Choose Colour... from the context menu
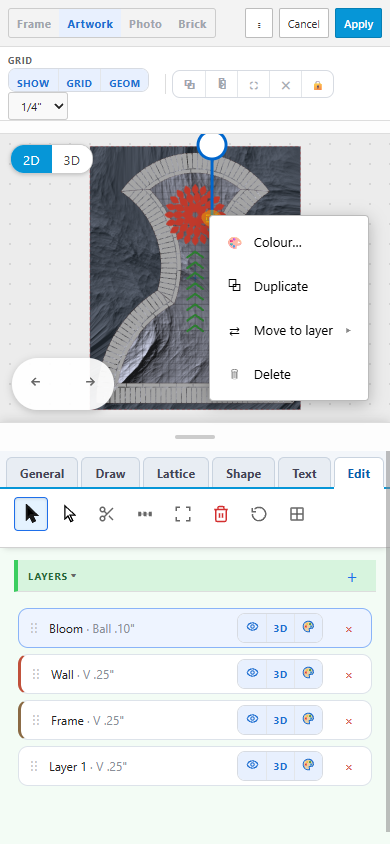390x844 pixels. [x=289, y=243]
